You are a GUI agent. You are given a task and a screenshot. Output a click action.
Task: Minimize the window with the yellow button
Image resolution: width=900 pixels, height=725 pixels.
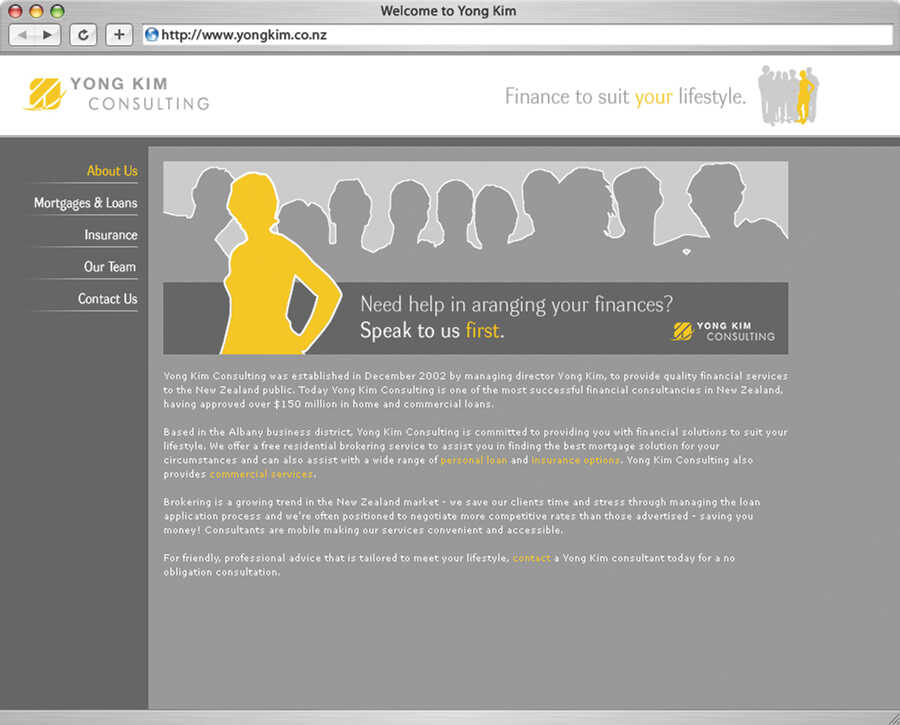click(x=36, y=11)
